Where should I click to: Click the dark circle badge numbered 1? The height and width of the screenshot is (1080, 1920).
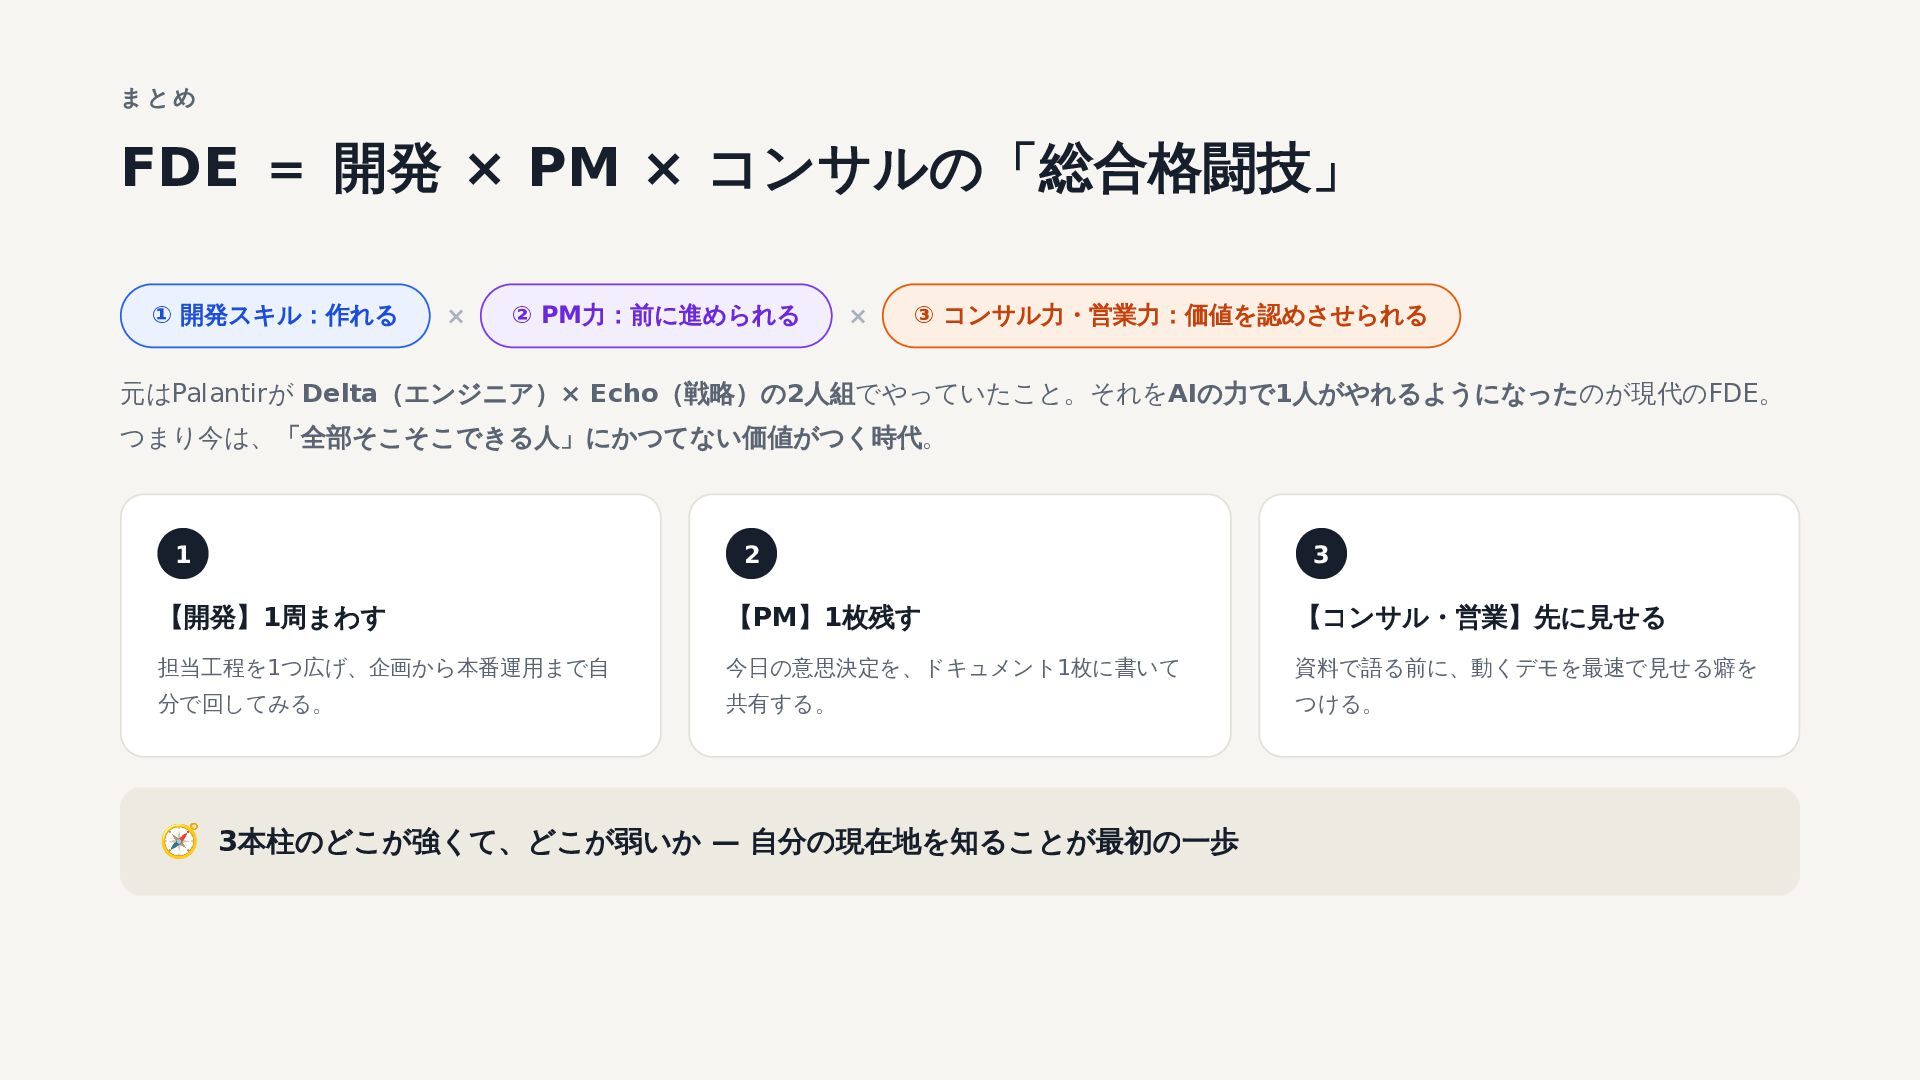tap(183, 554)
